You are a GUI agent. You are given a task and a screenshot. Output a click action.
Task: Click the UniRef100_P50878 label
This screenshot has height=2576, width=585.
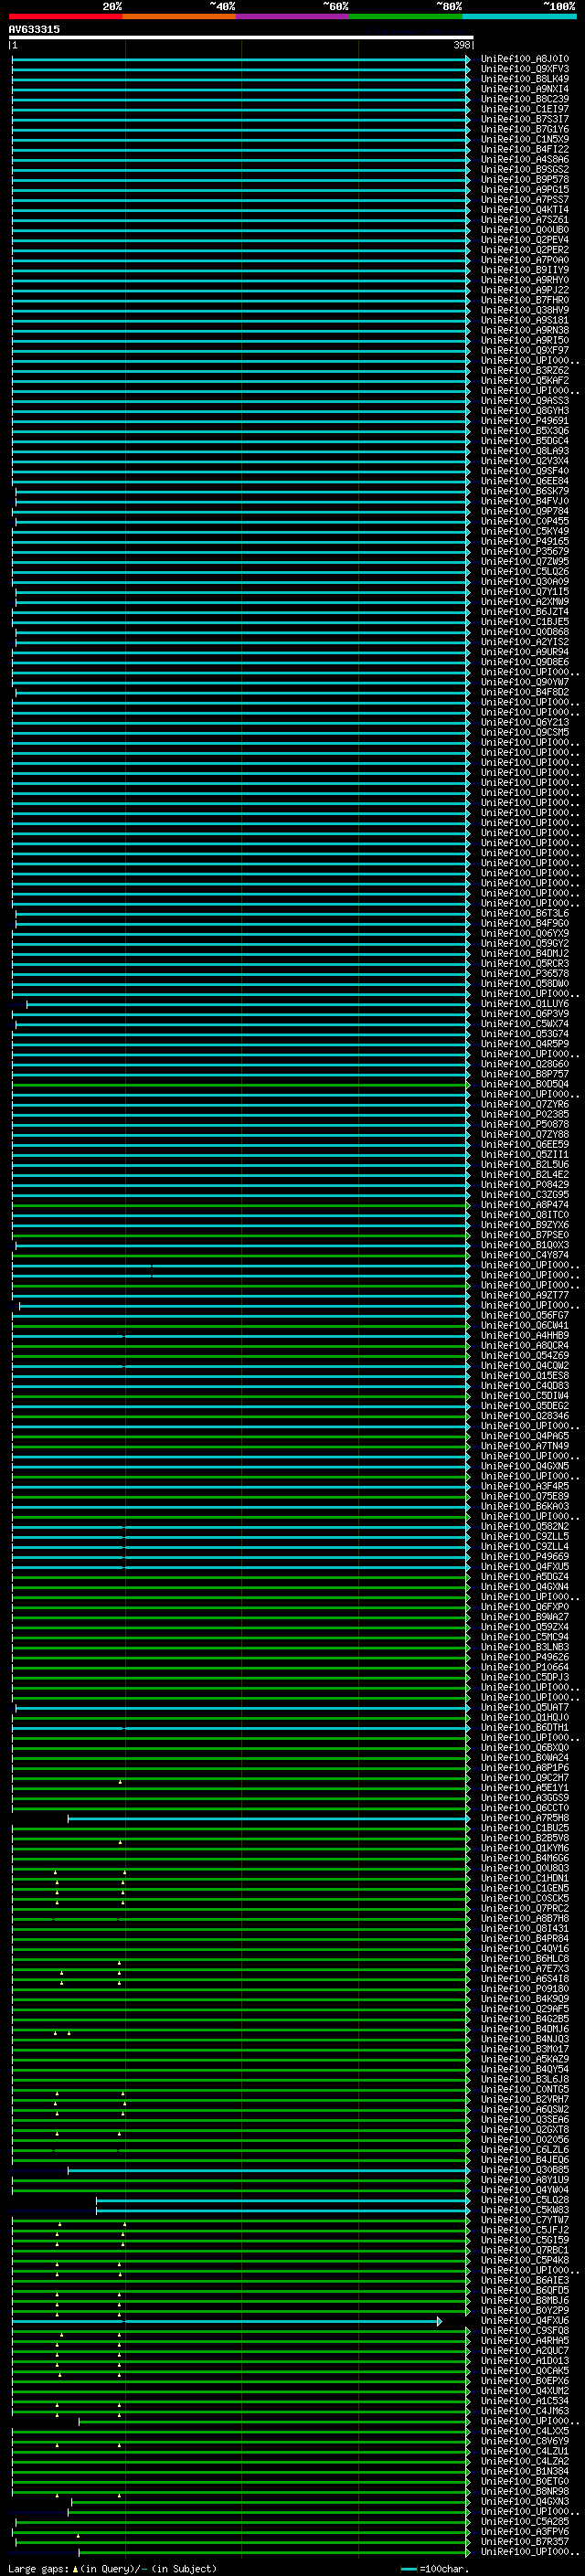[524, 1124]
